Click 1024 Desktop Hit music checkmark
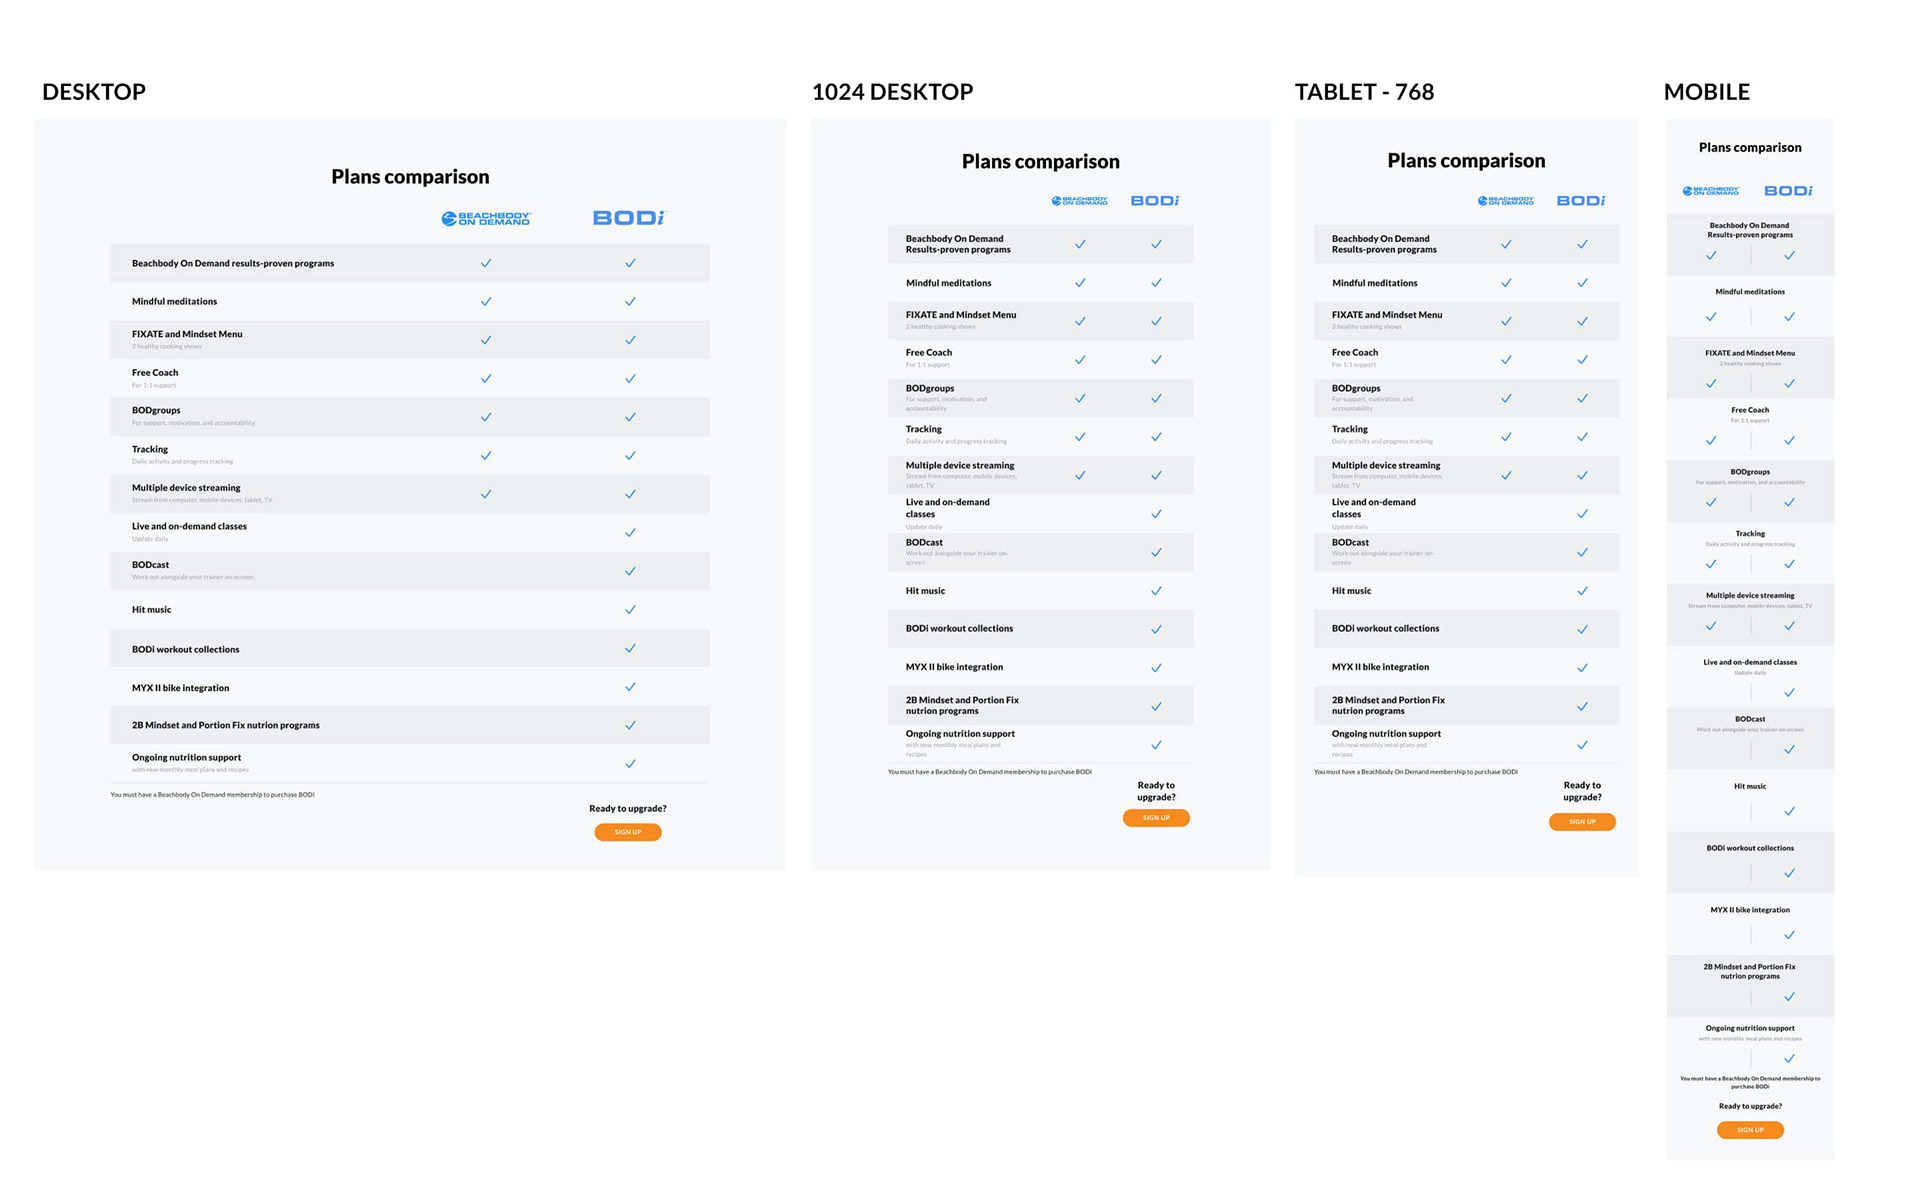Image resolution: width=1920 pixels, height=1197 pixels. 1156,590
